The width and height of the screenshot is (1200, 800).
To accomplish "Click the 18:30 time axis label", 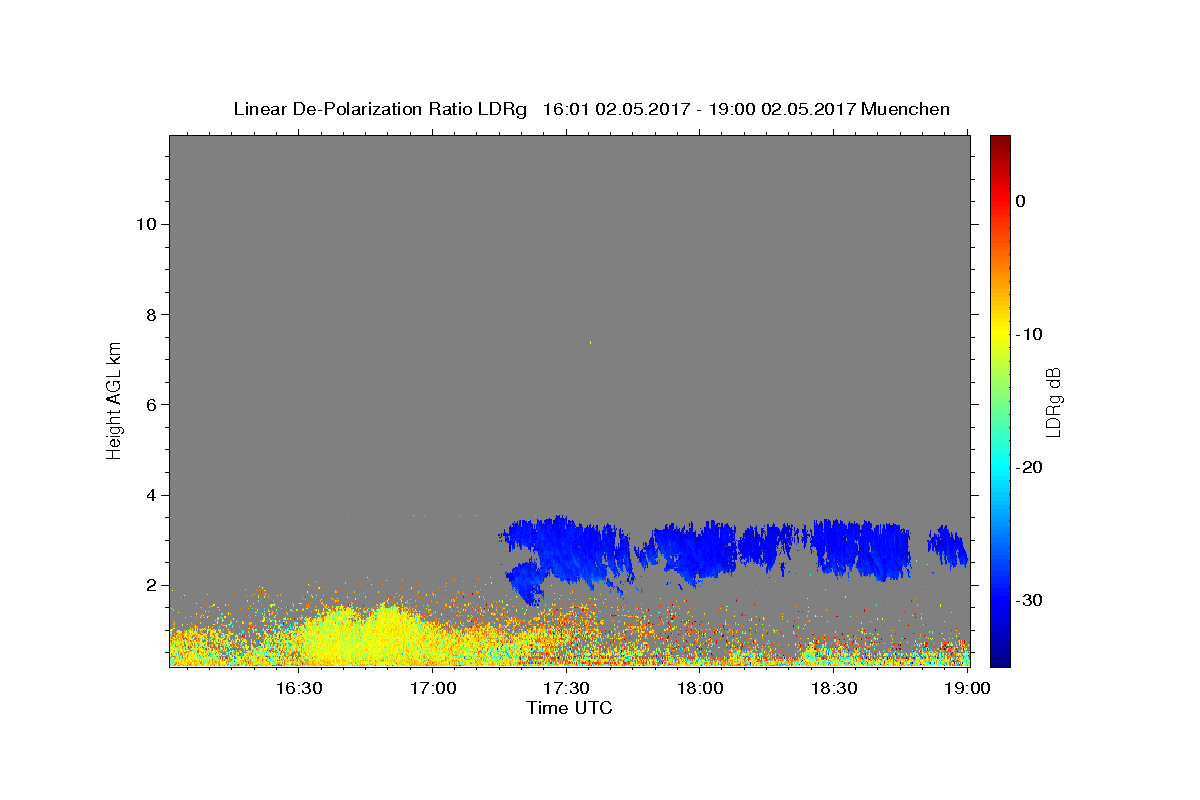I will 834,688.
